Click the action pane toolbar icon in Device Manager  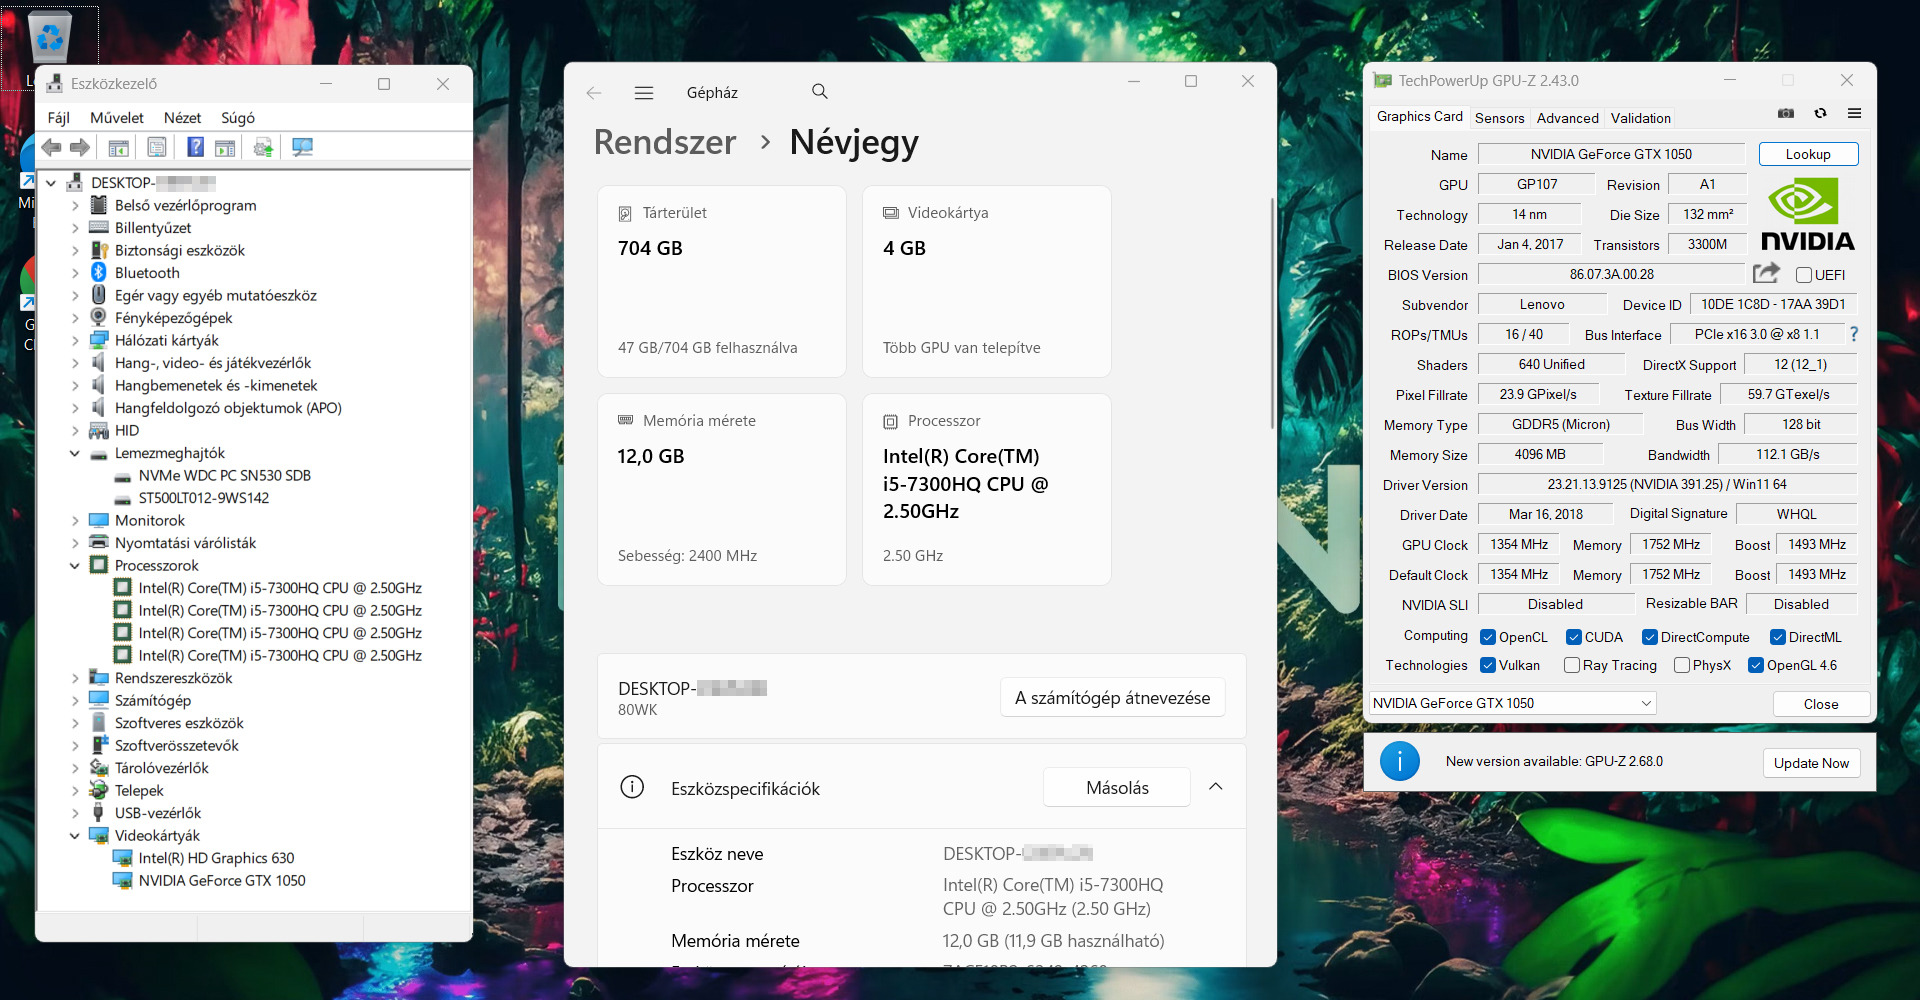225,148
